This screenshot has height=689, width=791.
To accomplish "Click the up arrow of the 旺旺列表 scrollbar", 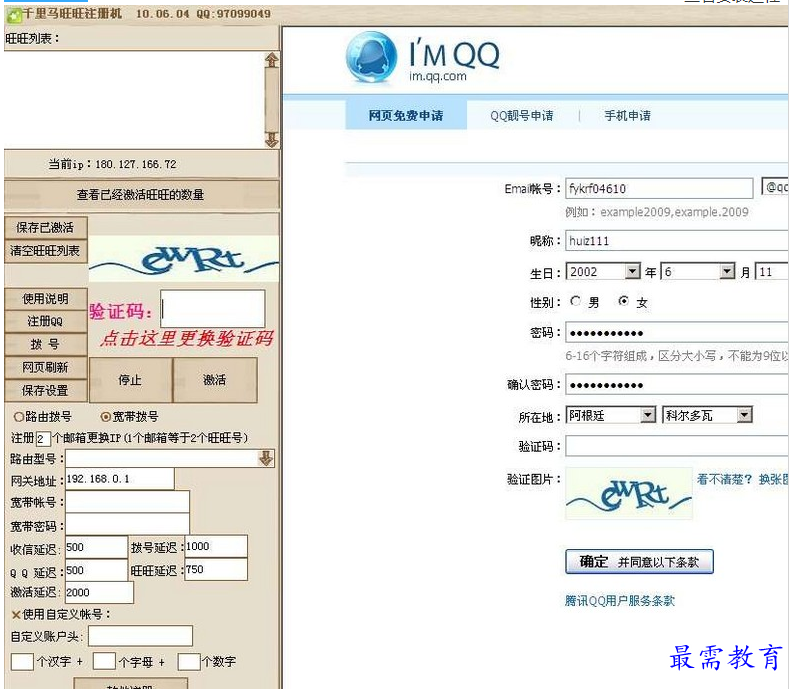I will coord(272,61).
